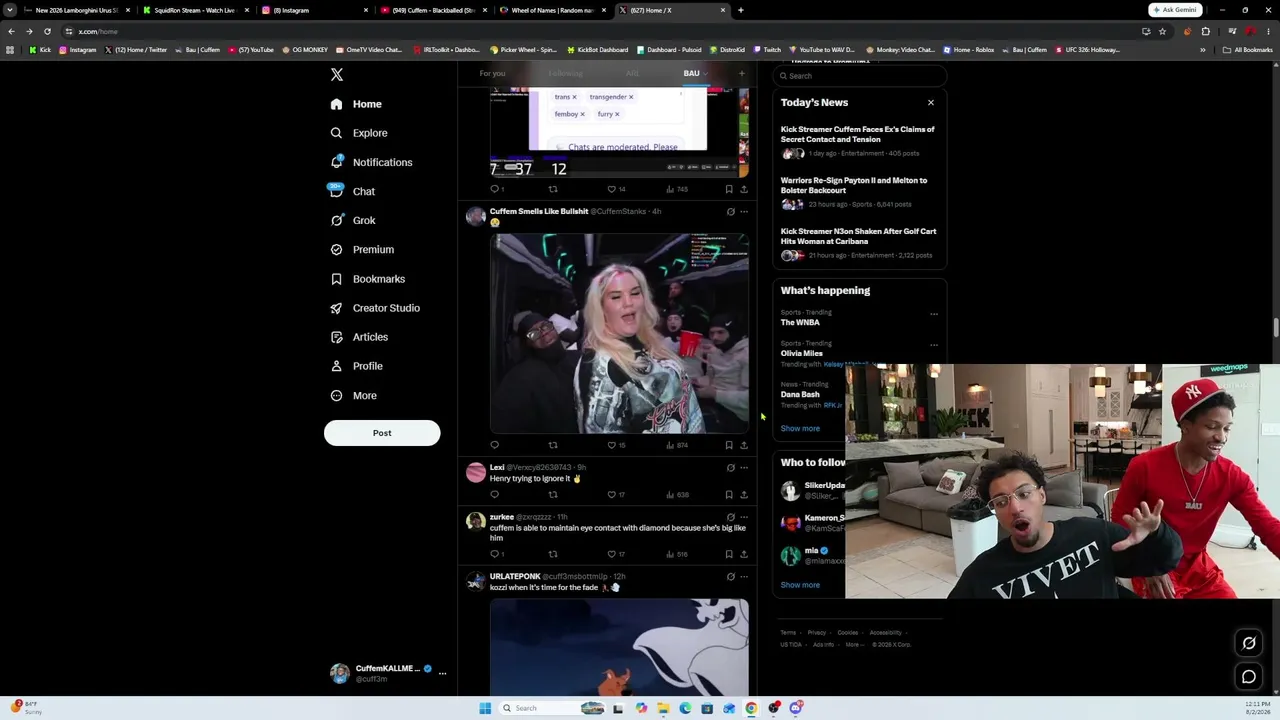
Task: Open Warriors Re-Sign Payton II story
Action: click(858, 192)
